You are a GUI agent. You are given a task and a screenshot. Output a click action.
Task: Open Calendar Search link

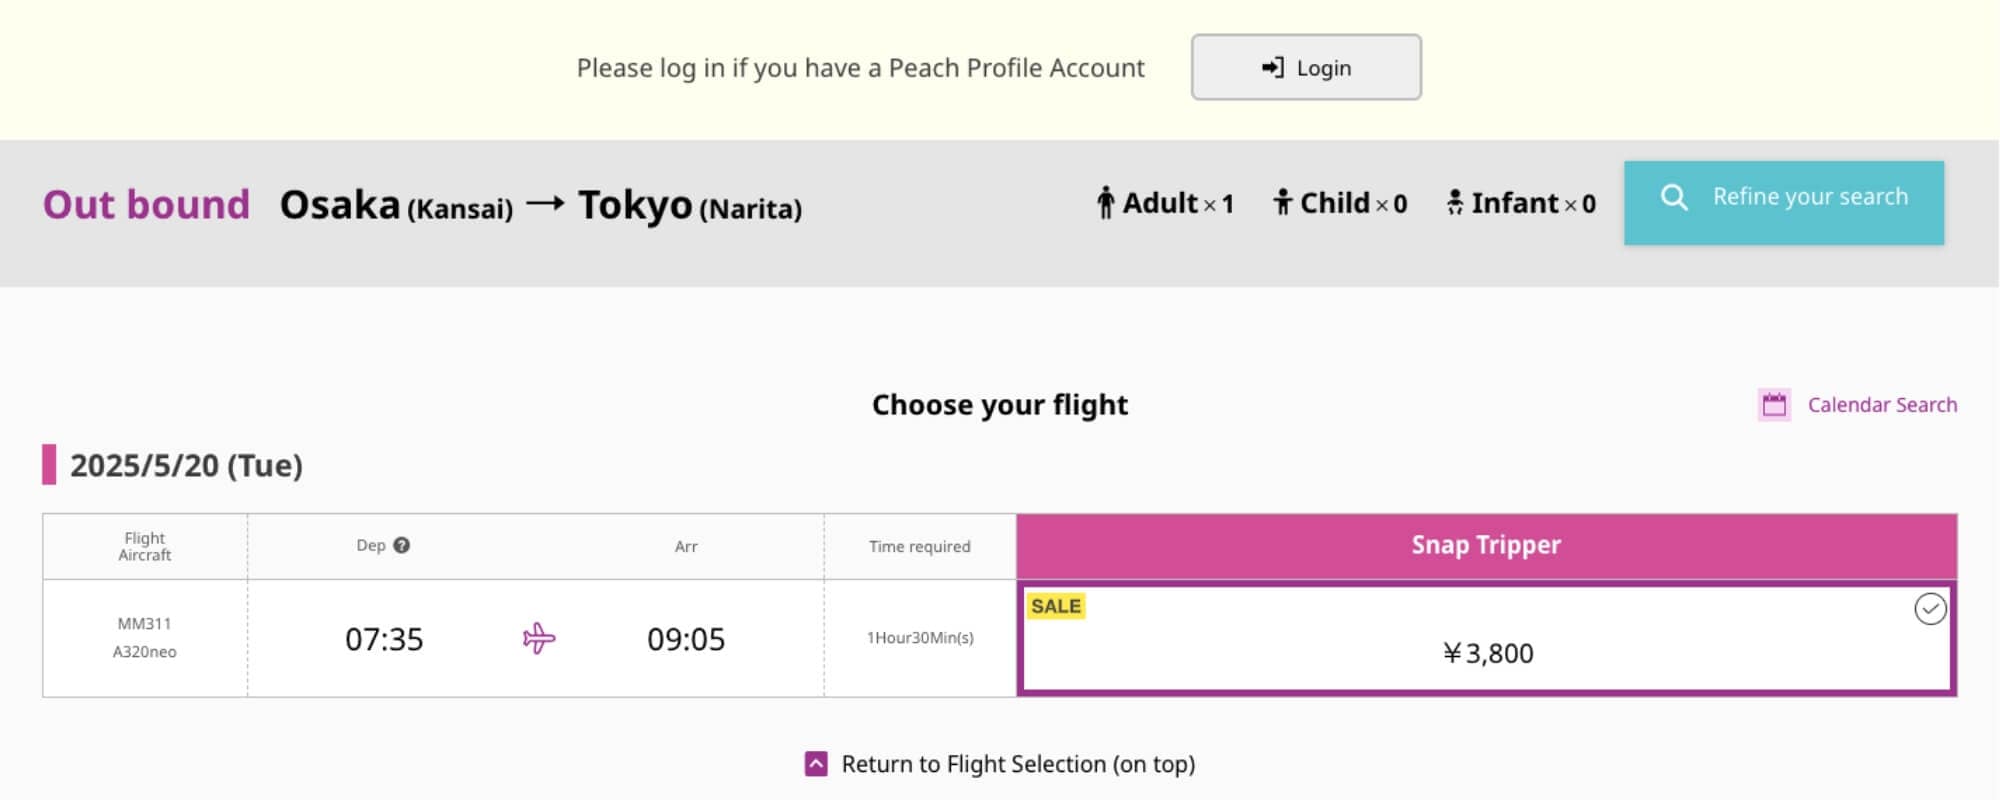click(1882, 405)
